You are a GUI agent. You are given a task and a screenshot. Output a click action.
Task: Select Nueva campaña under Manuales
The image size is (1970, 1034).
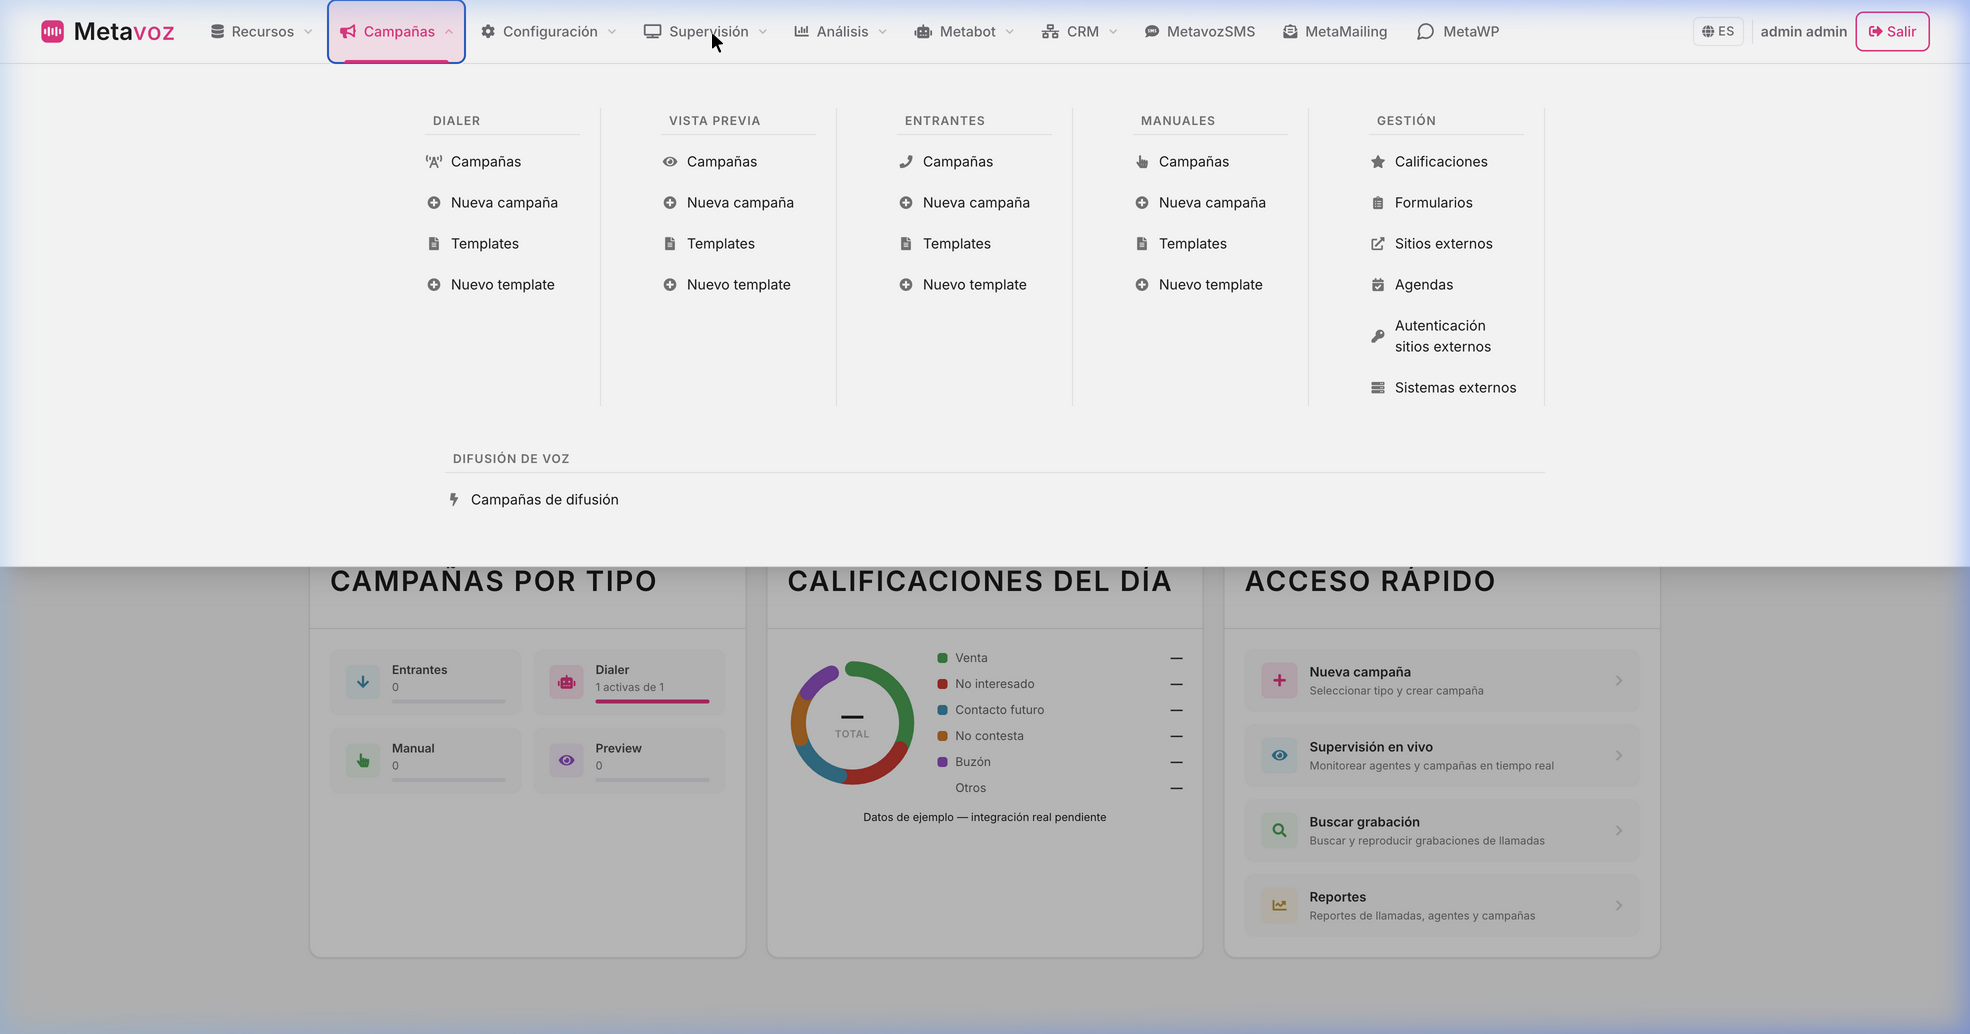coord(1212,203)
